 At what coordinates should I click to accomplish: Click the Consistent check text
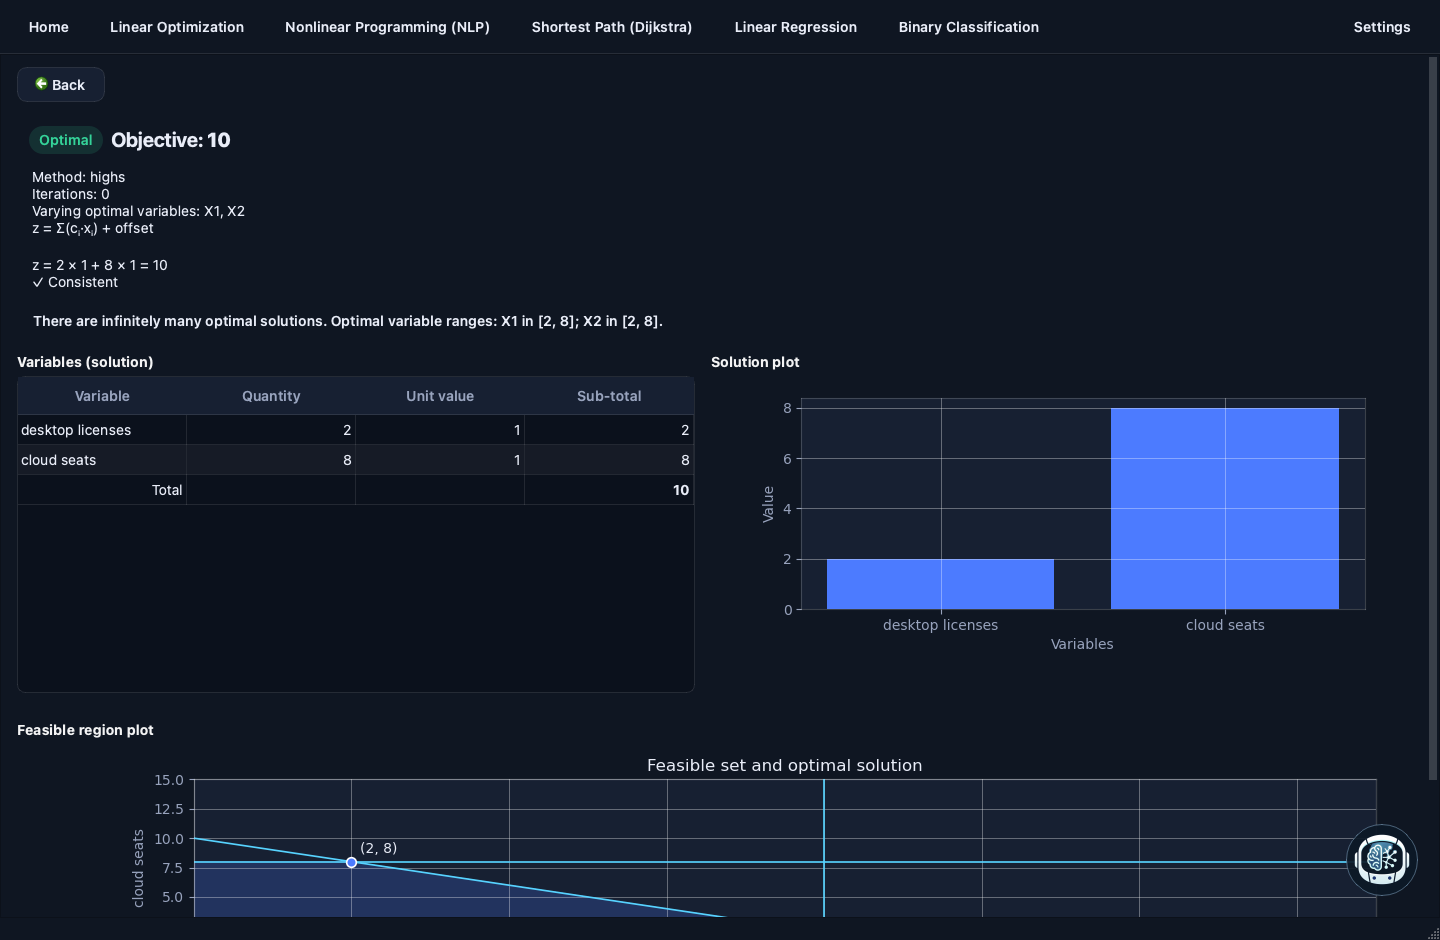click(x=75, y=282)
